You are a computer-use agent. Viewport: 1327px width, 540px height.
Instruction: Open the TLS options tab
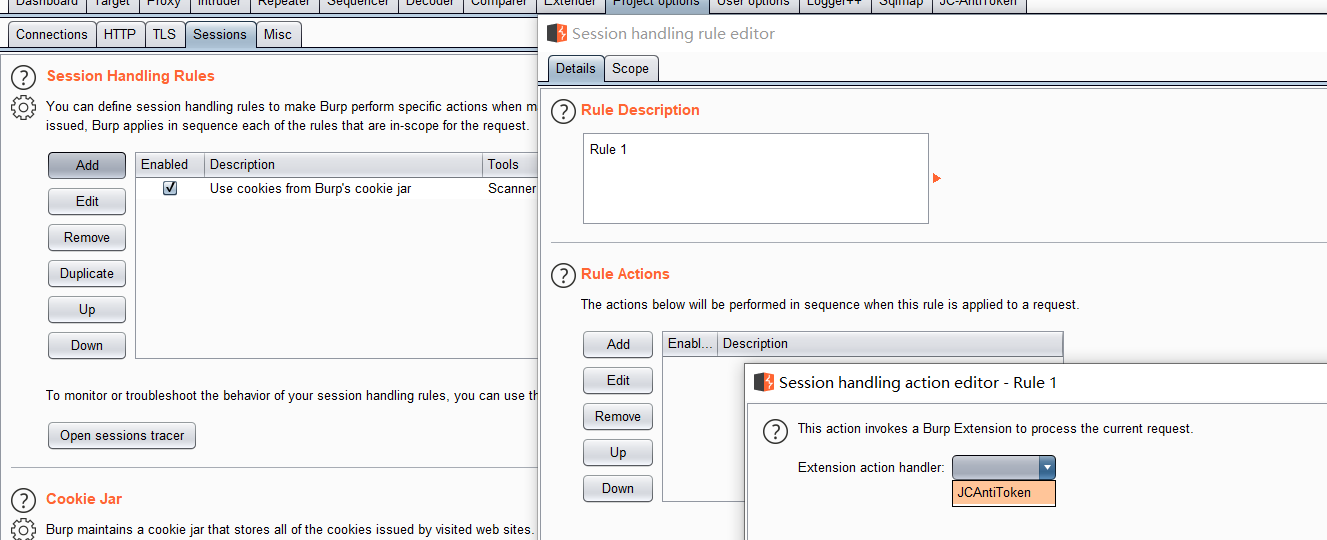click(x=164, y=34)
